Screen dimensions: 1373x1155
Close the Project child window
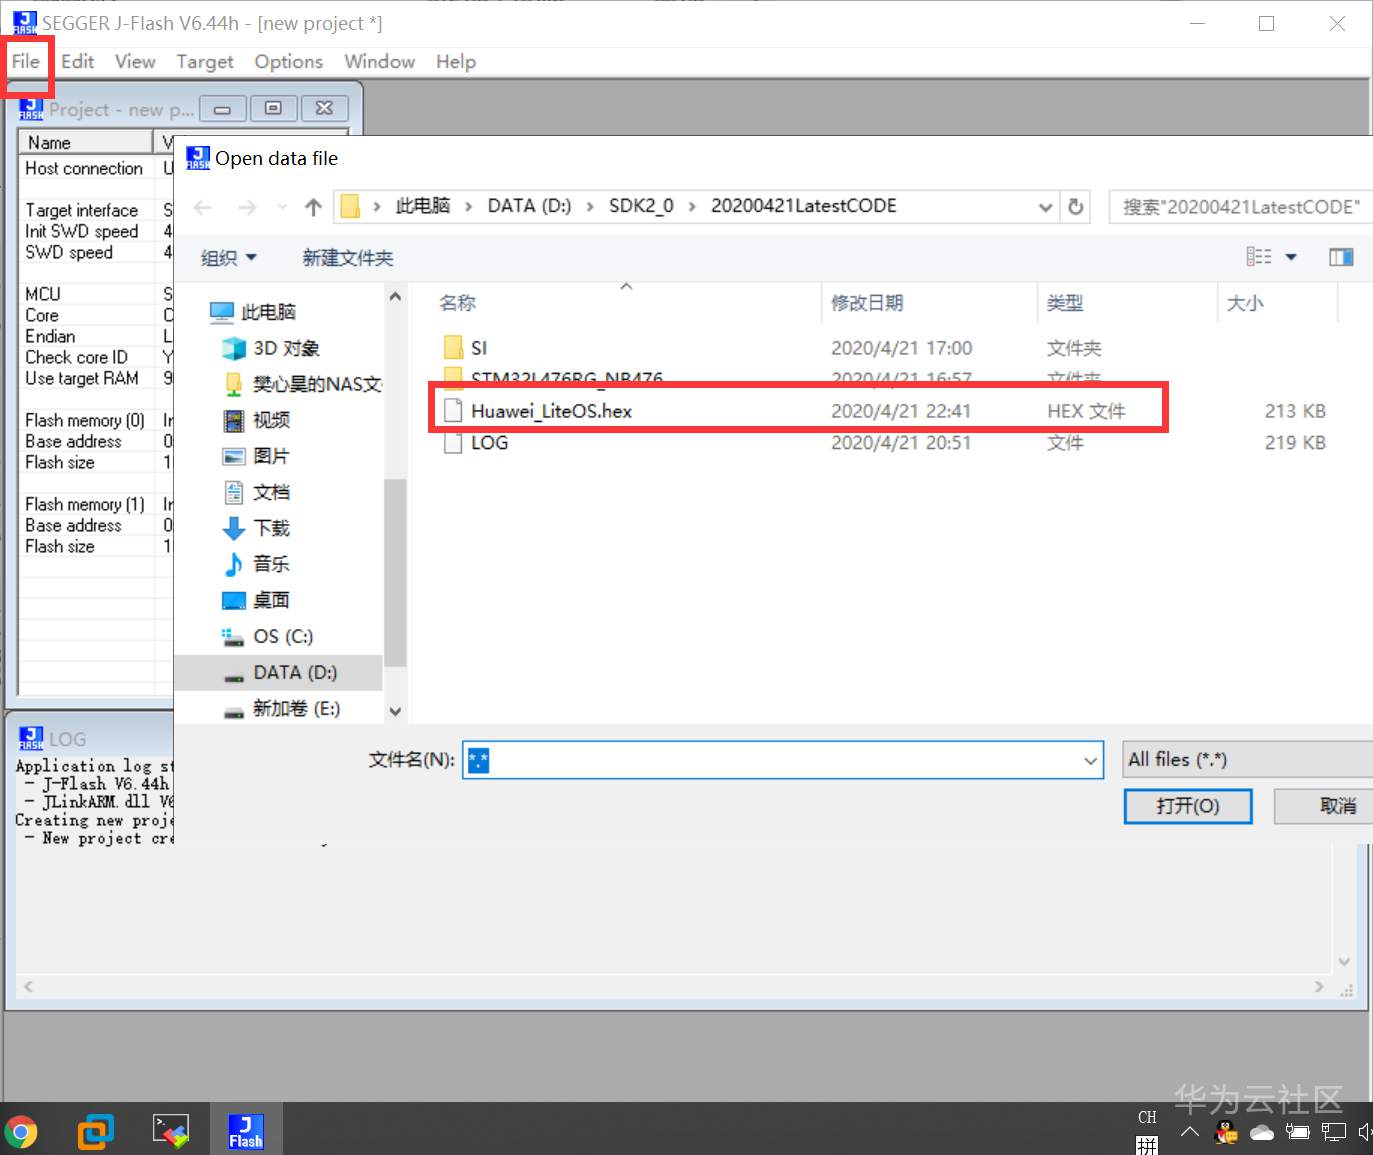click(324, 108)
